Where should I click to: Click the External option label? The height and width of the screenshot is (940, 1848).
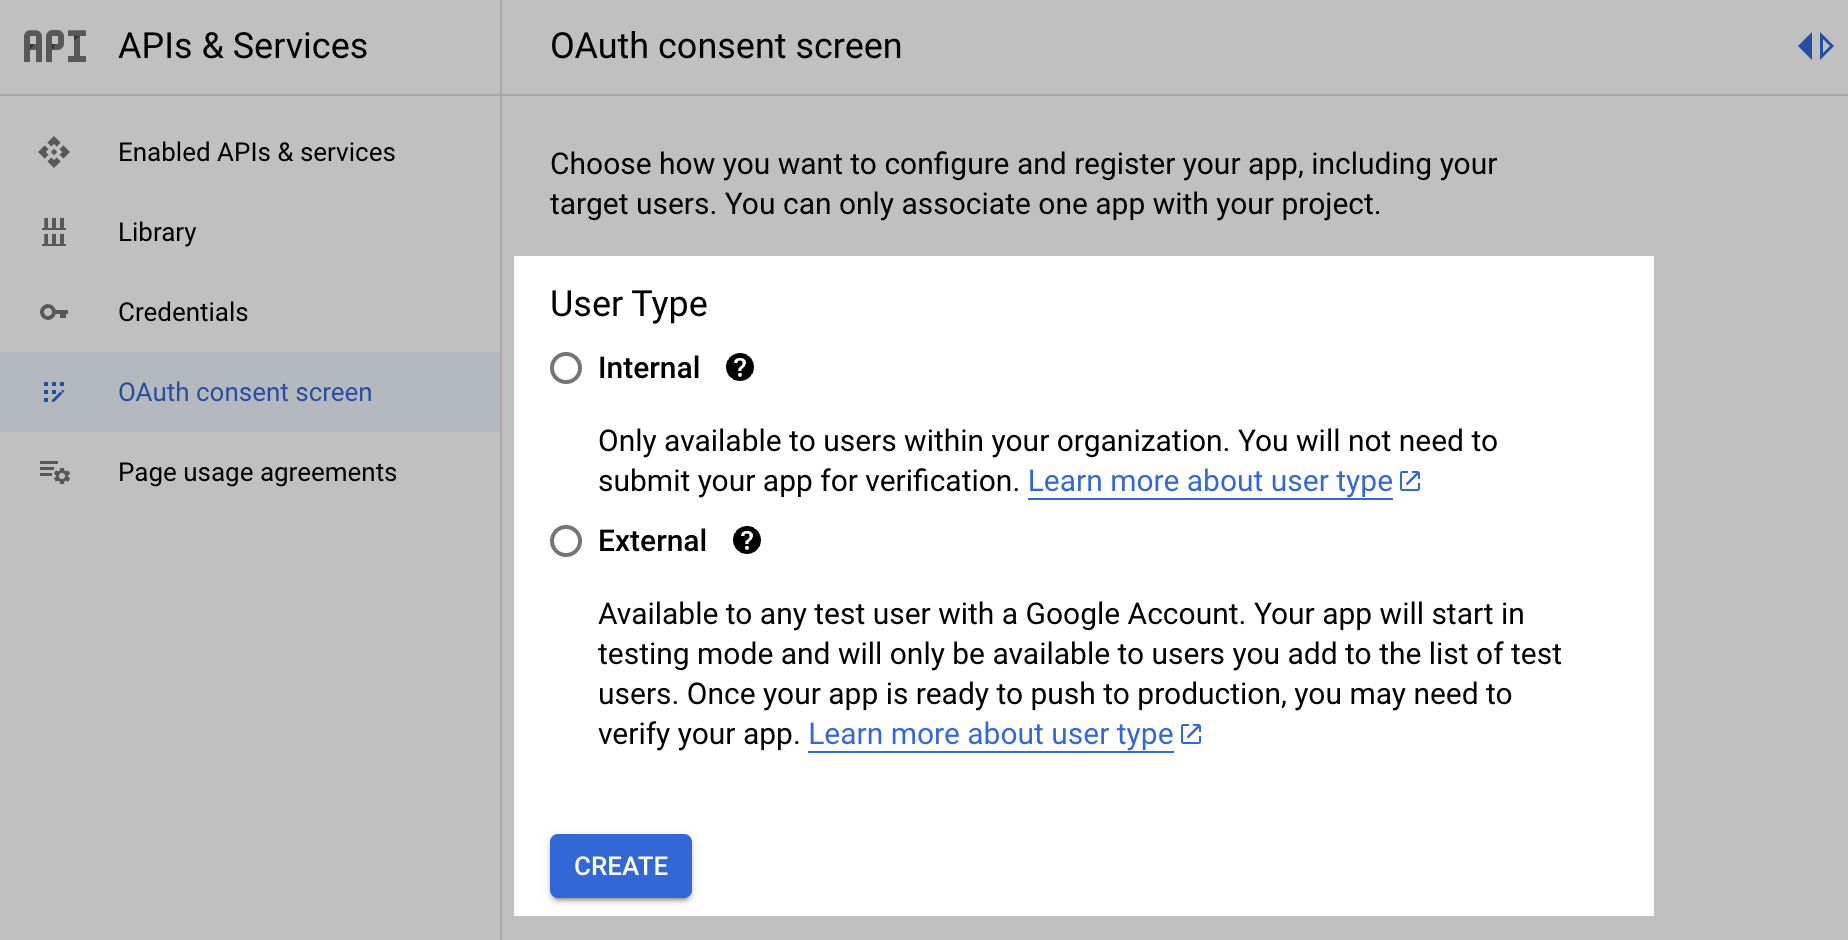pyautogui.click(x=652, y=541)
